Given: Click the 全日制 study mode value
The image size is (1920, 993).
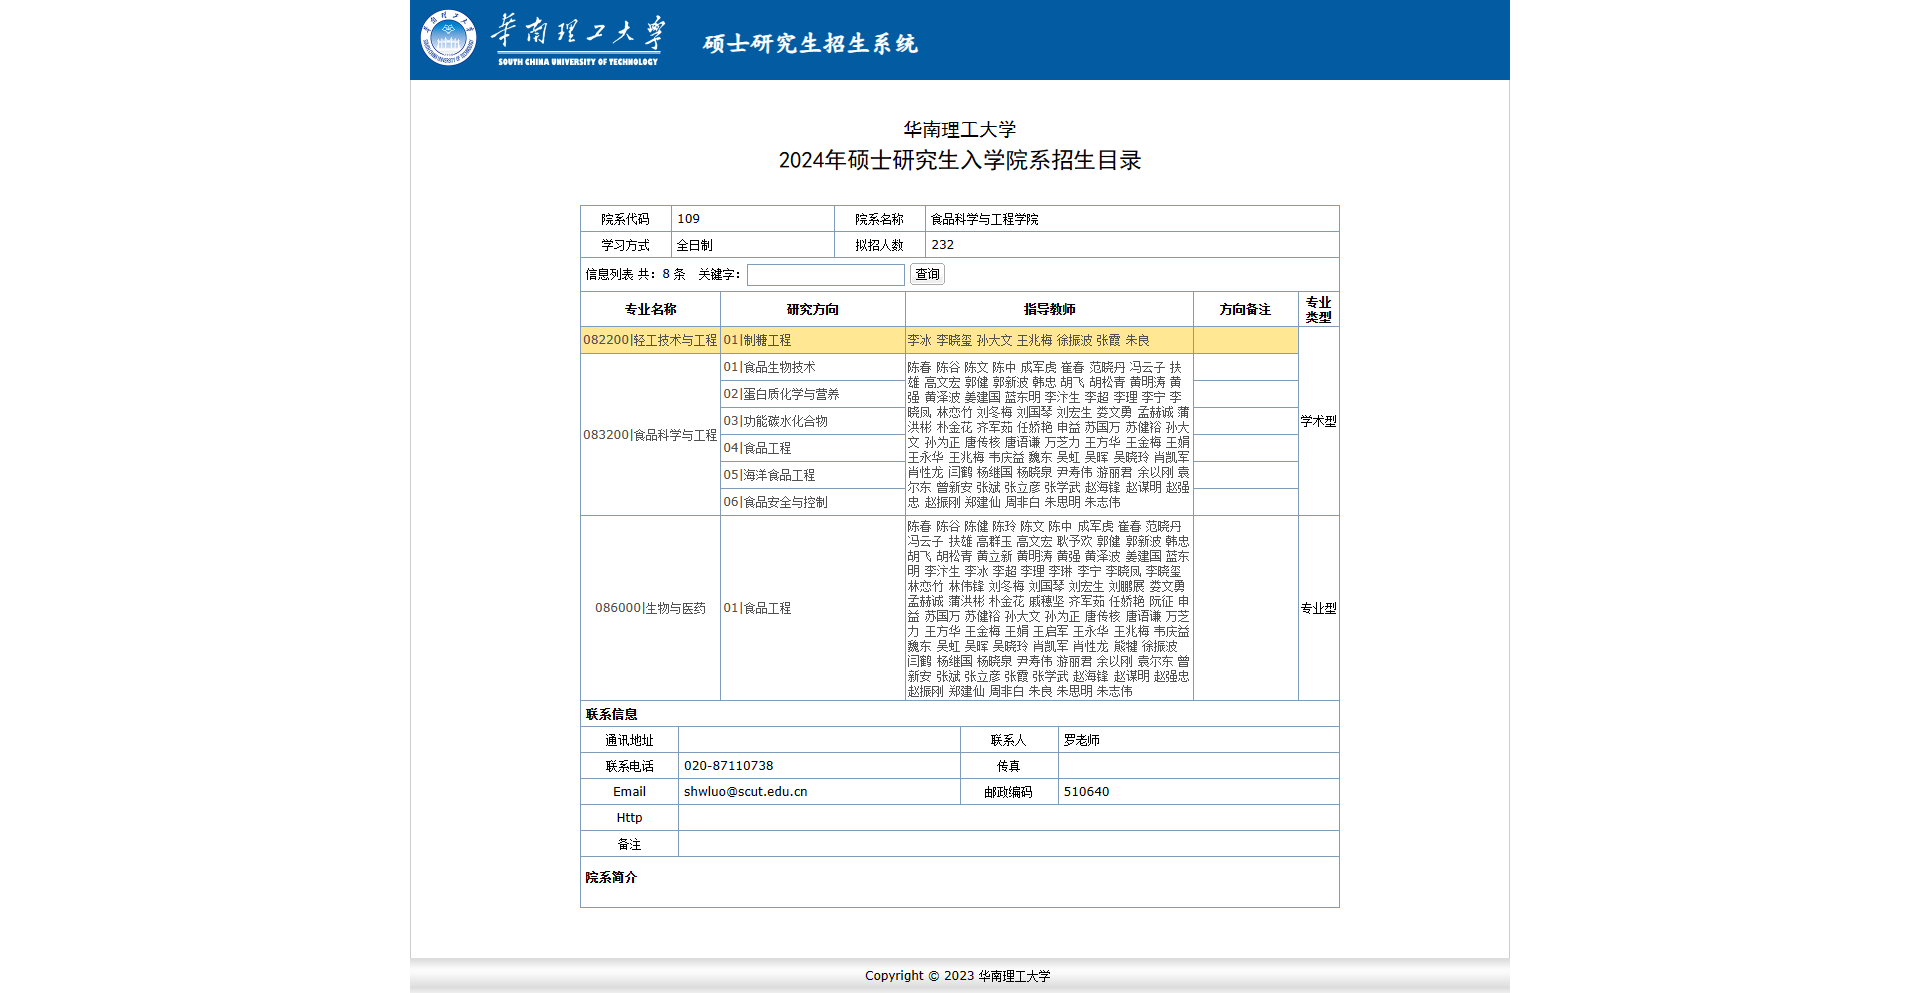Looking at the screenshot, I should coord(694,245).
